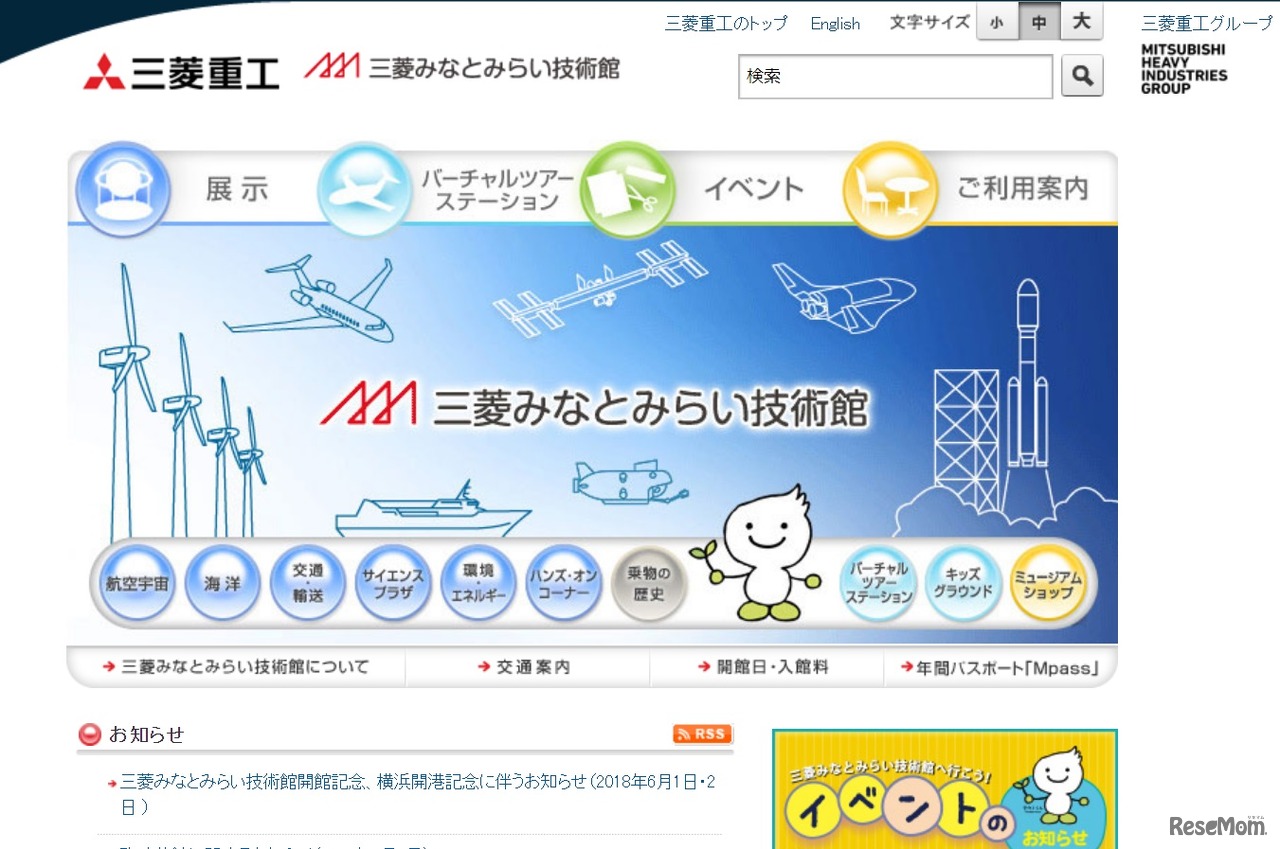Click into the 検索 search field
1280x849 pixels.
(x=896, y=76)
